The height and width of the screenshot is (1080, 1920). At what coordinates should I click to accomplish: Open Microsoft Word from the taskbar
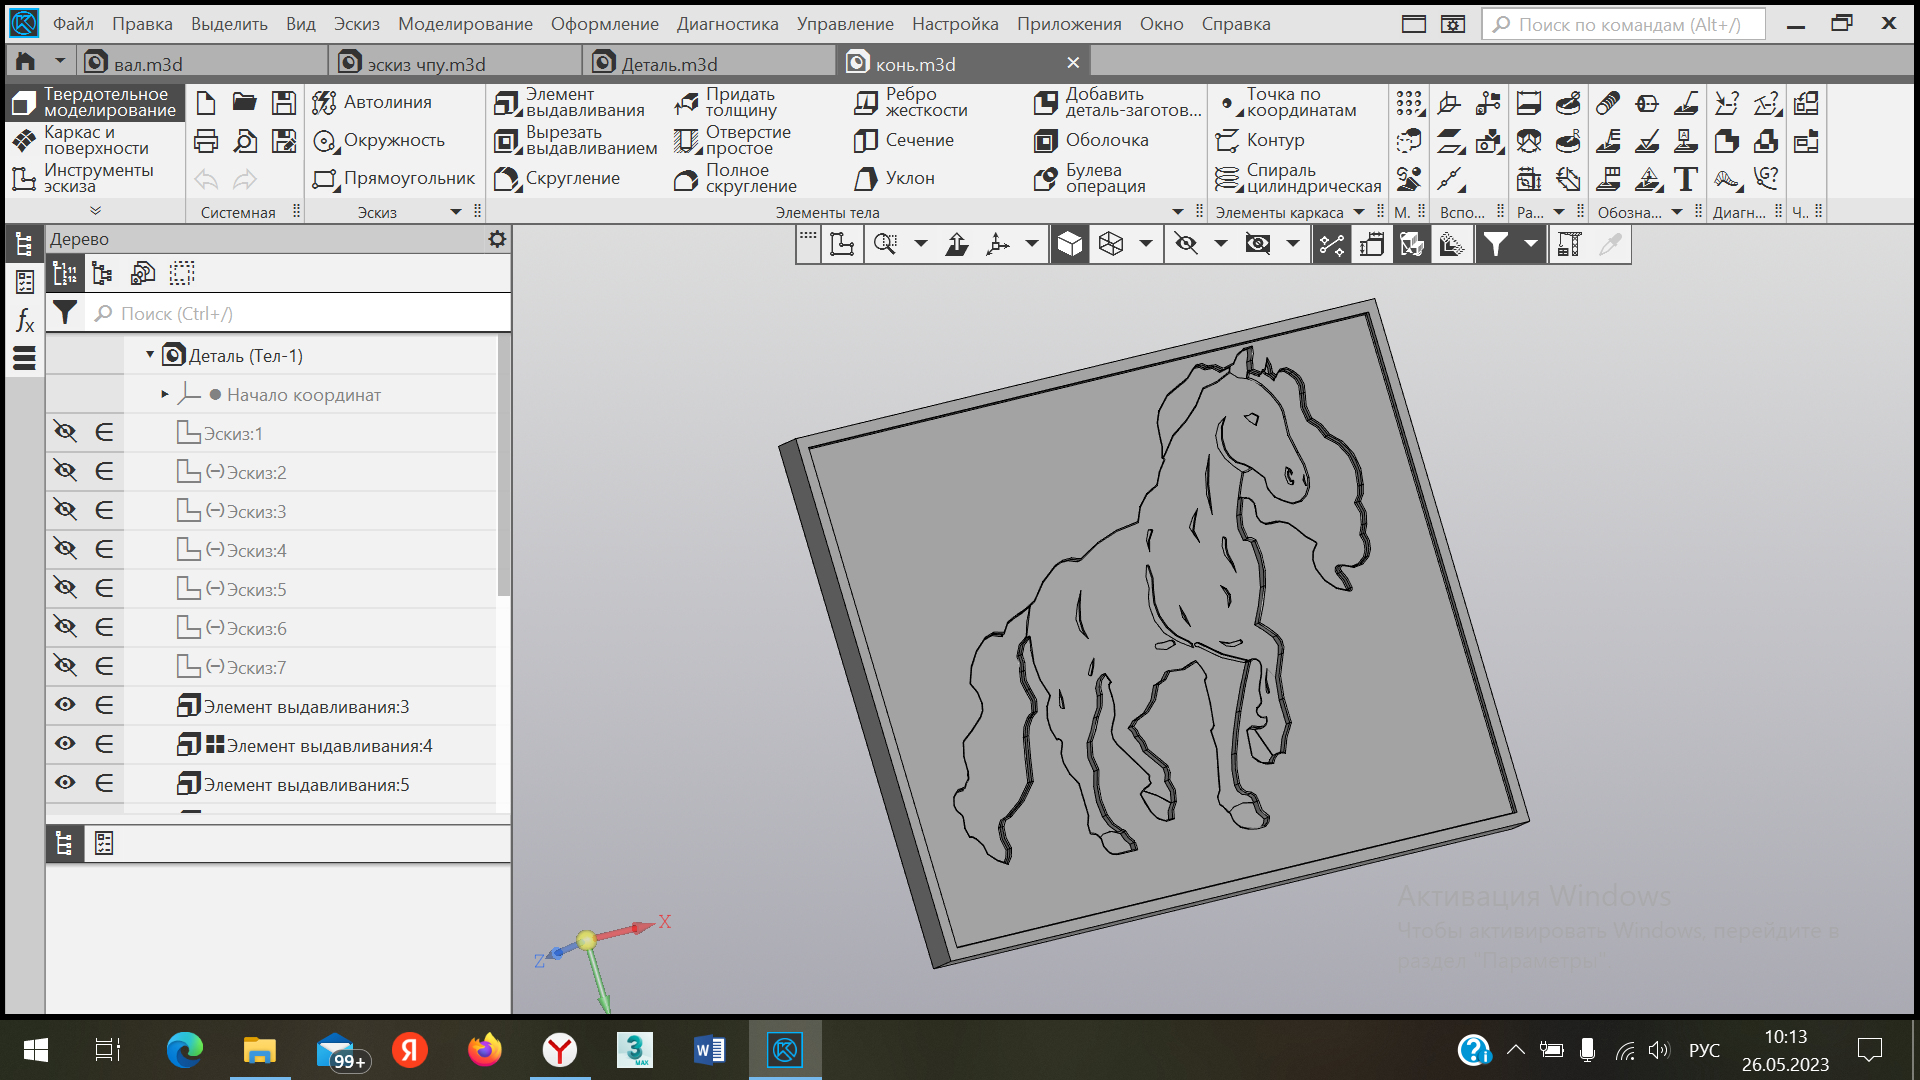(709, 1050)
